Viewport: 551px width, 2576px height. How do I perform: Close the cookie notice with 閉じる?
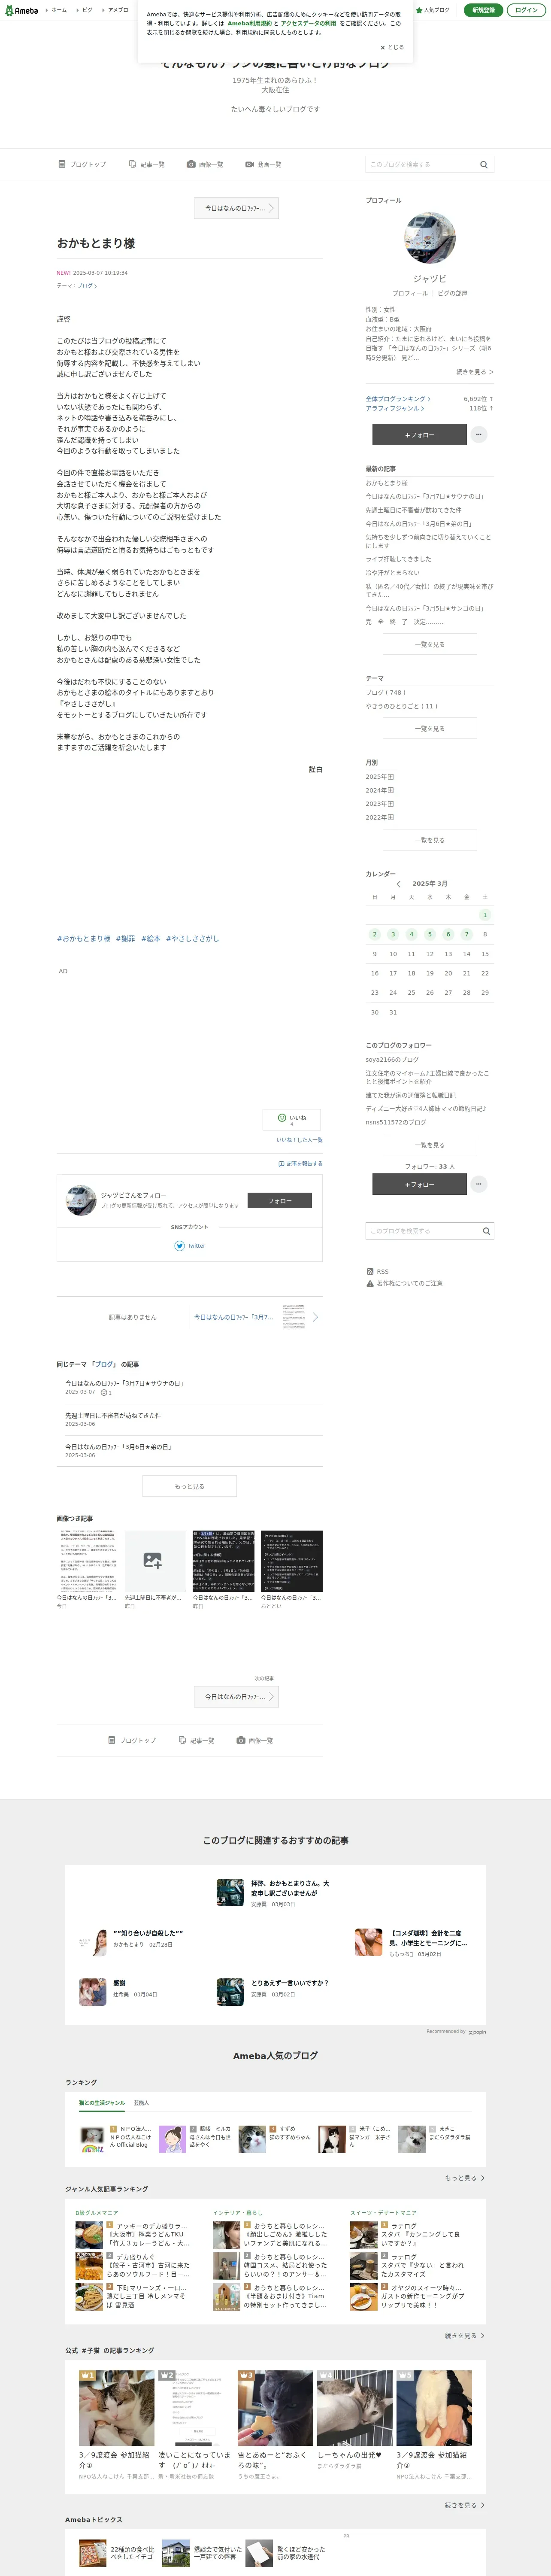(x=392, y=47)
